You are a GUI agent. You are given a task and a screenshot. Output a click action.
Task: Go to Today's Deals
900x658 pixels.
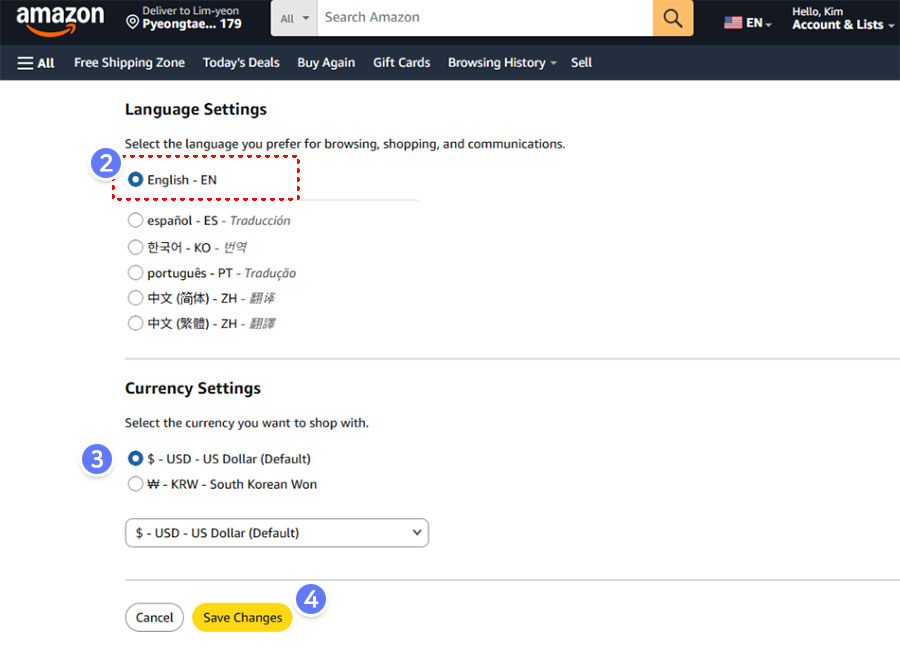coord(241,62)
